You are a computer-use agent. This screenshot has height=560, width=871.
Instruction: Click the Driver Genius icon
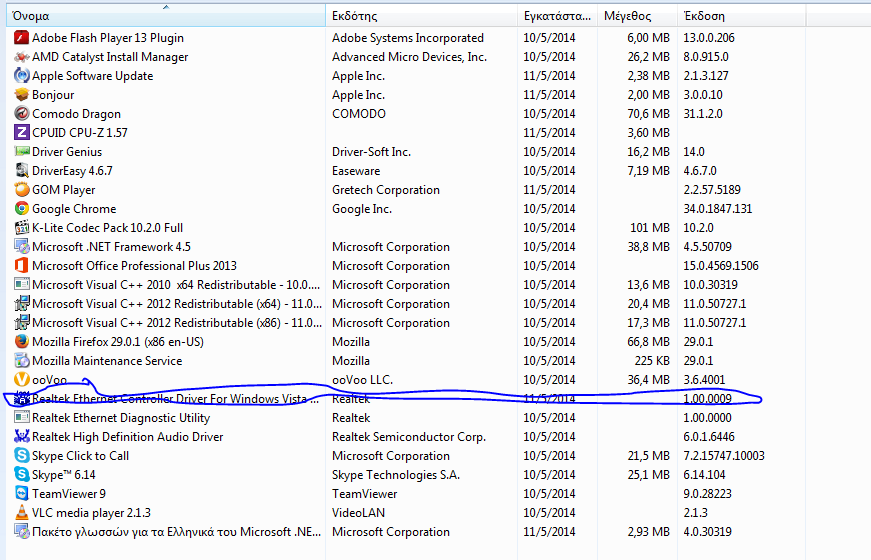point(22,151)
